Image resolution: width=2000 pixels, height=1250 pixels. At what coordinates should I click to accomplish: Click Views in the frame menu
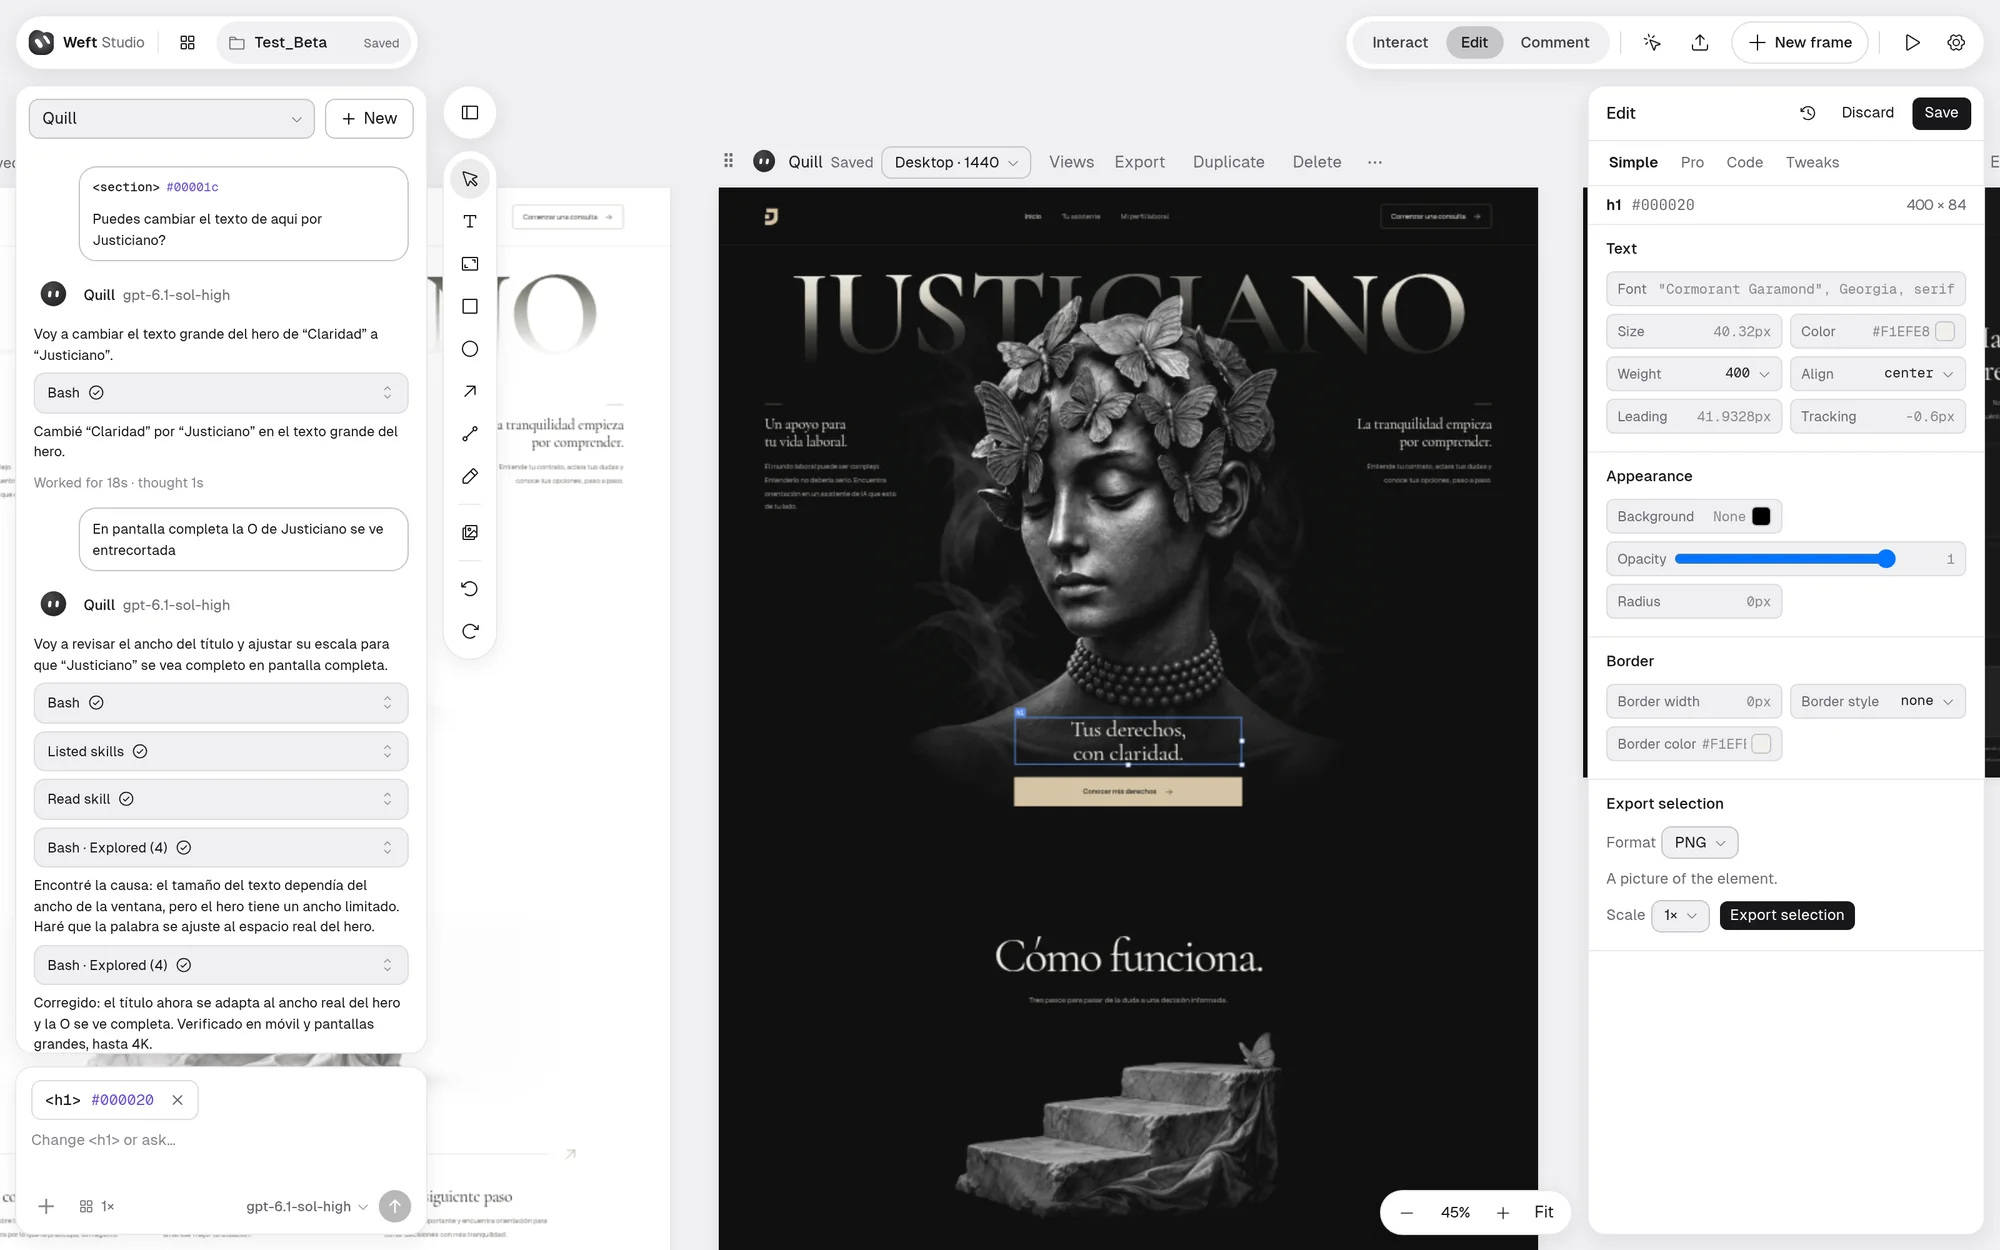(1071, 162)
